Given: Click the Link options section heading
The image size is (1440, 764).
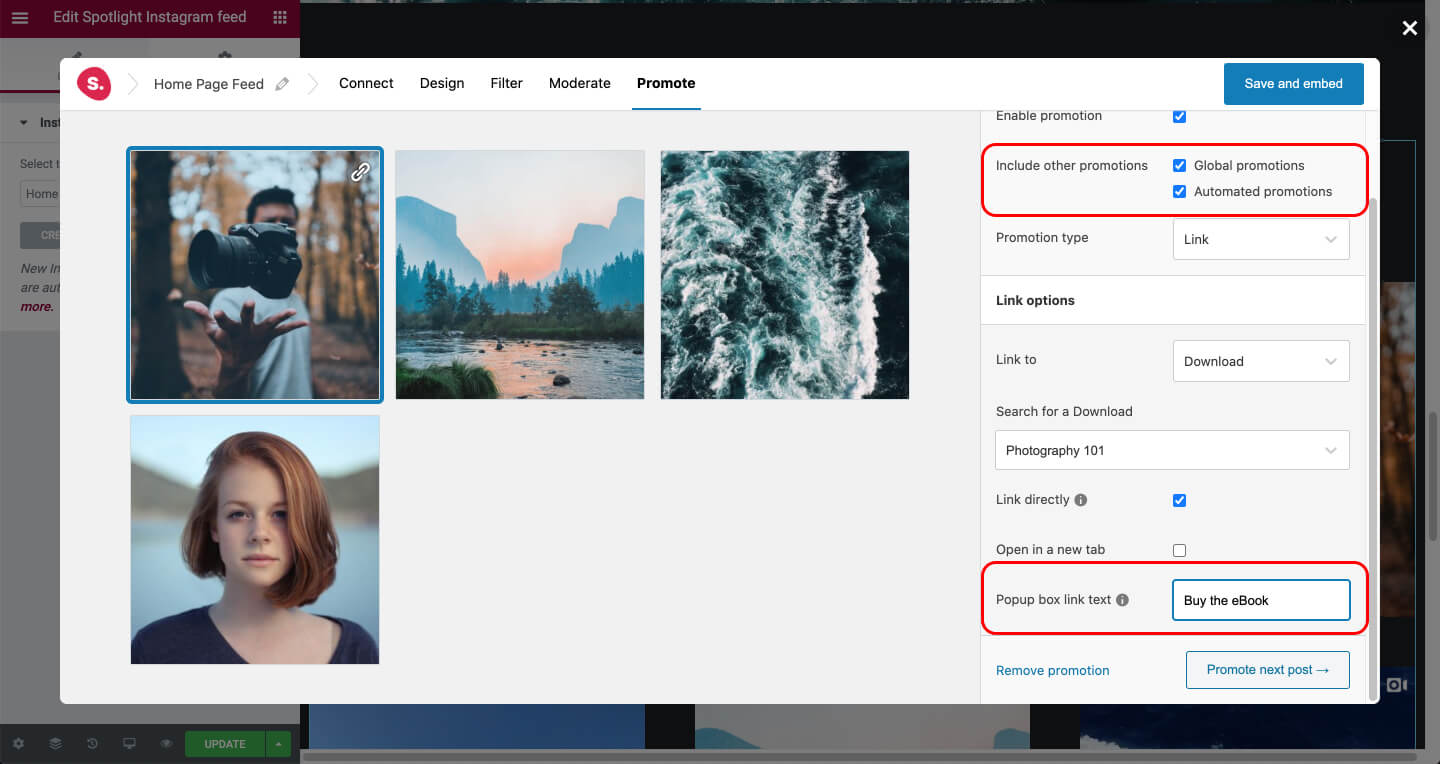Looking at the screenshot, I should click(1035, 301).
